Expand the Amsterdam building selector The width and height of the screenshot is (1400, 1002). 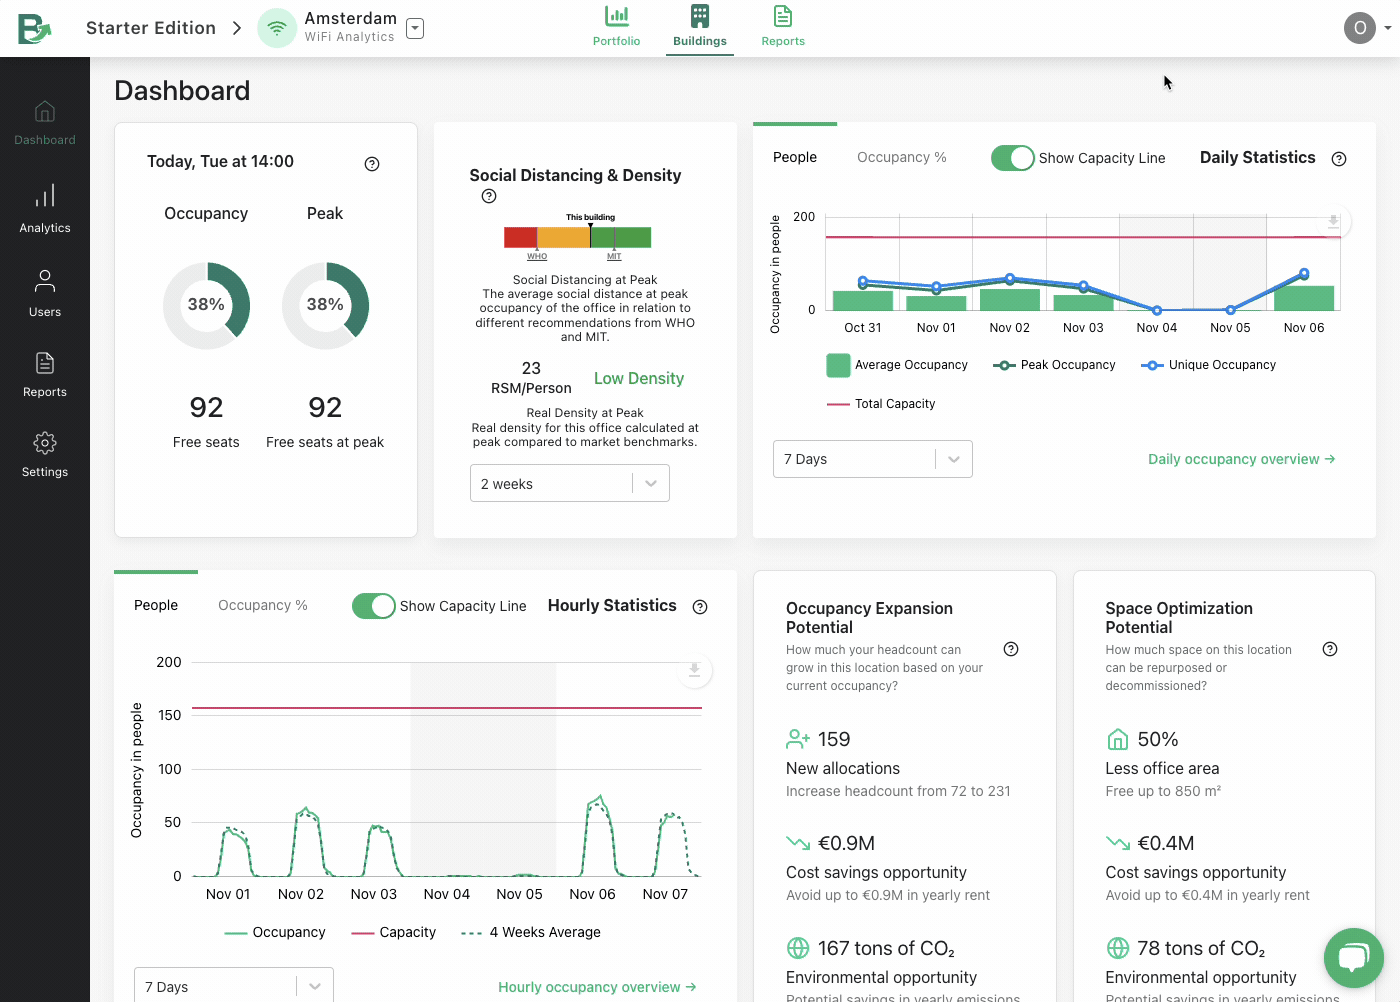[x=415, y=29]
